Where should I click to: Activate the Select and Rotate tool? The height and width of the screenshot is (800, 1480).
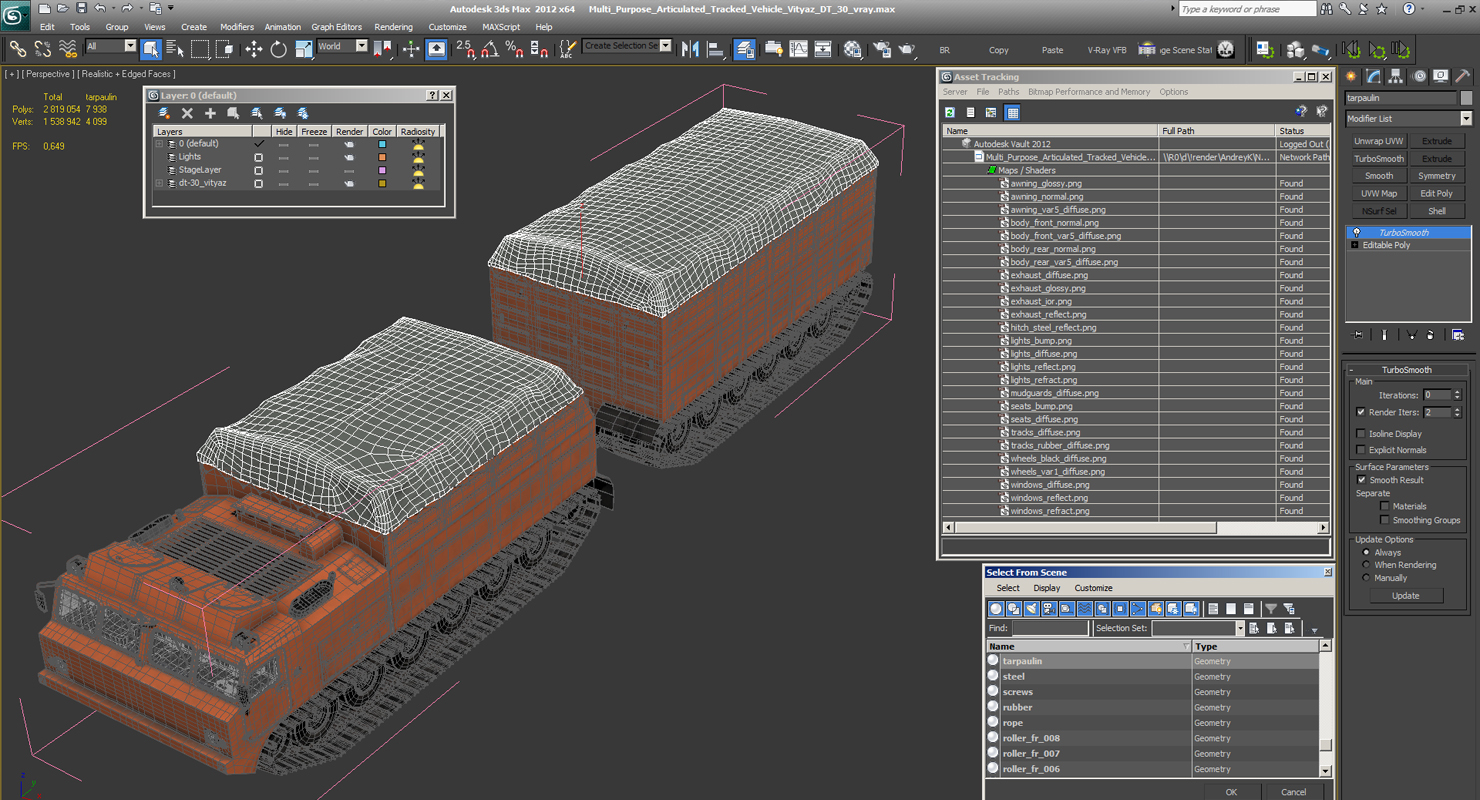point(278,49)
